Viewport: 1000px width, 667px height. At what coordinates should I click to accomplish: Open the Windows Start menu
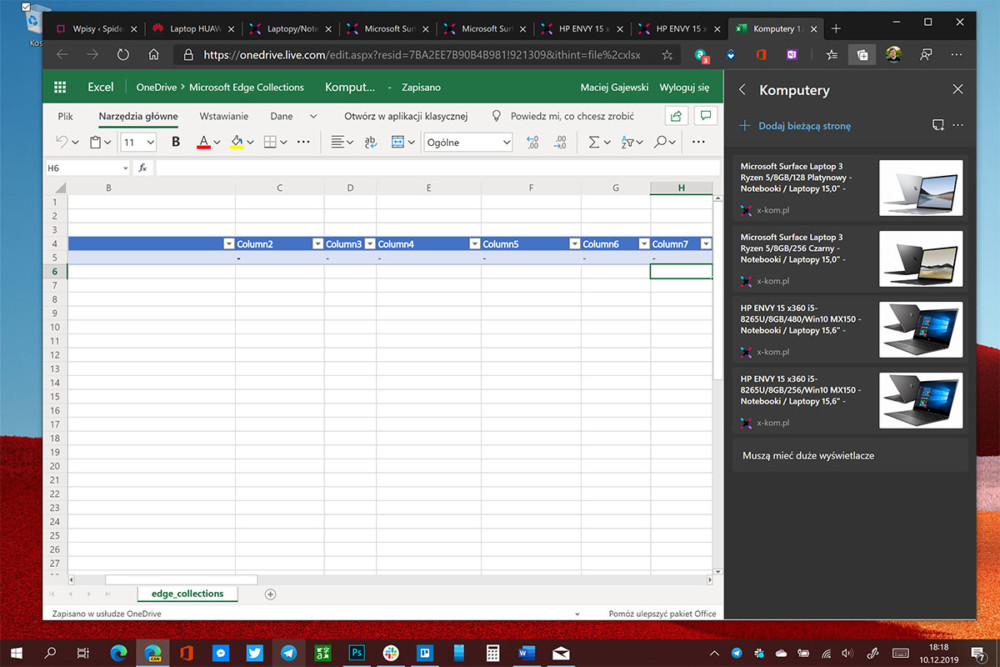point(17,652)
